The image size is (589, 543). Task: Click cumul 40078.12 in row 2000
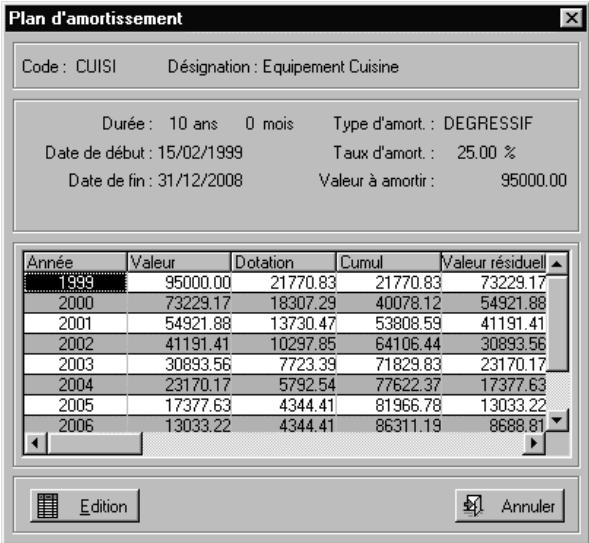[388, 303]
